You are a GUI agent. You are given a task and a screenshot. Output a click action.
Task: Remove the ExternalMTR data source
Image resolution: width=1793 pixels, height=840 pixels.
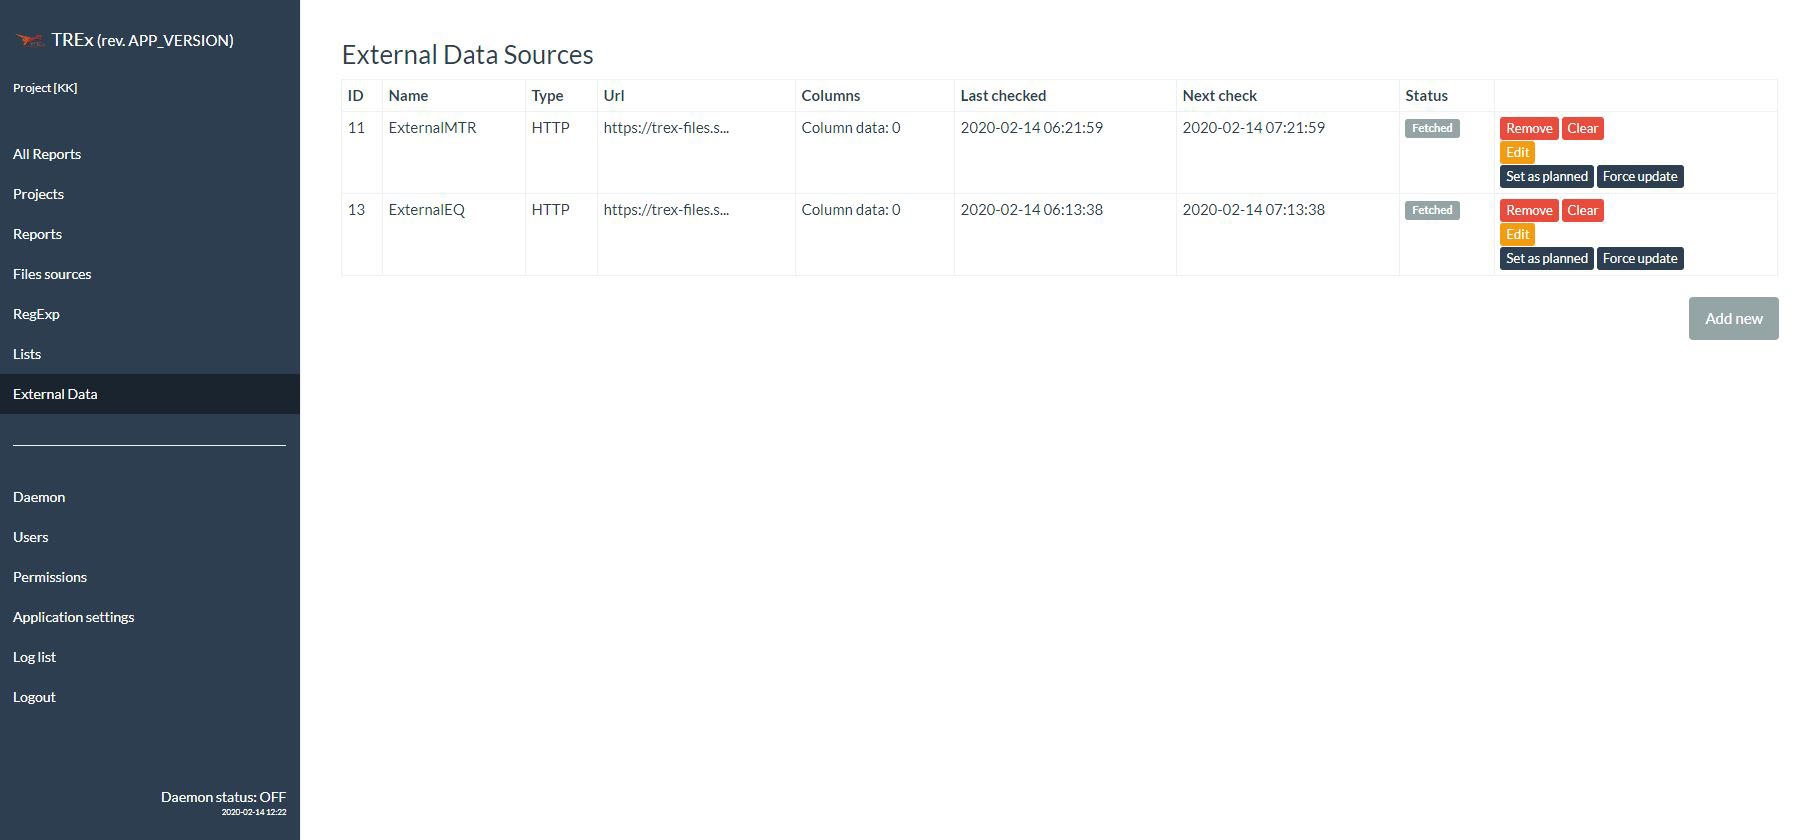1528,128
